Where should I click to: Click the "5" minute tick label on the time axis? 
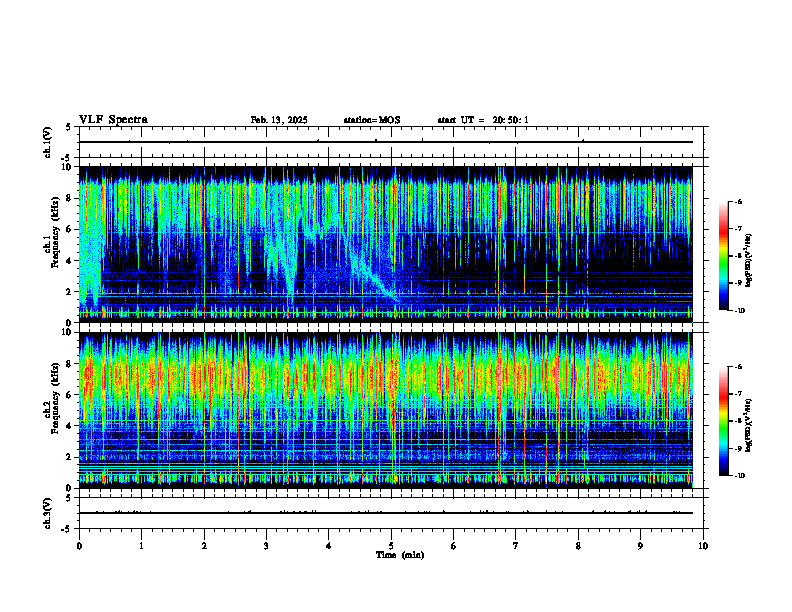[391, 546]
